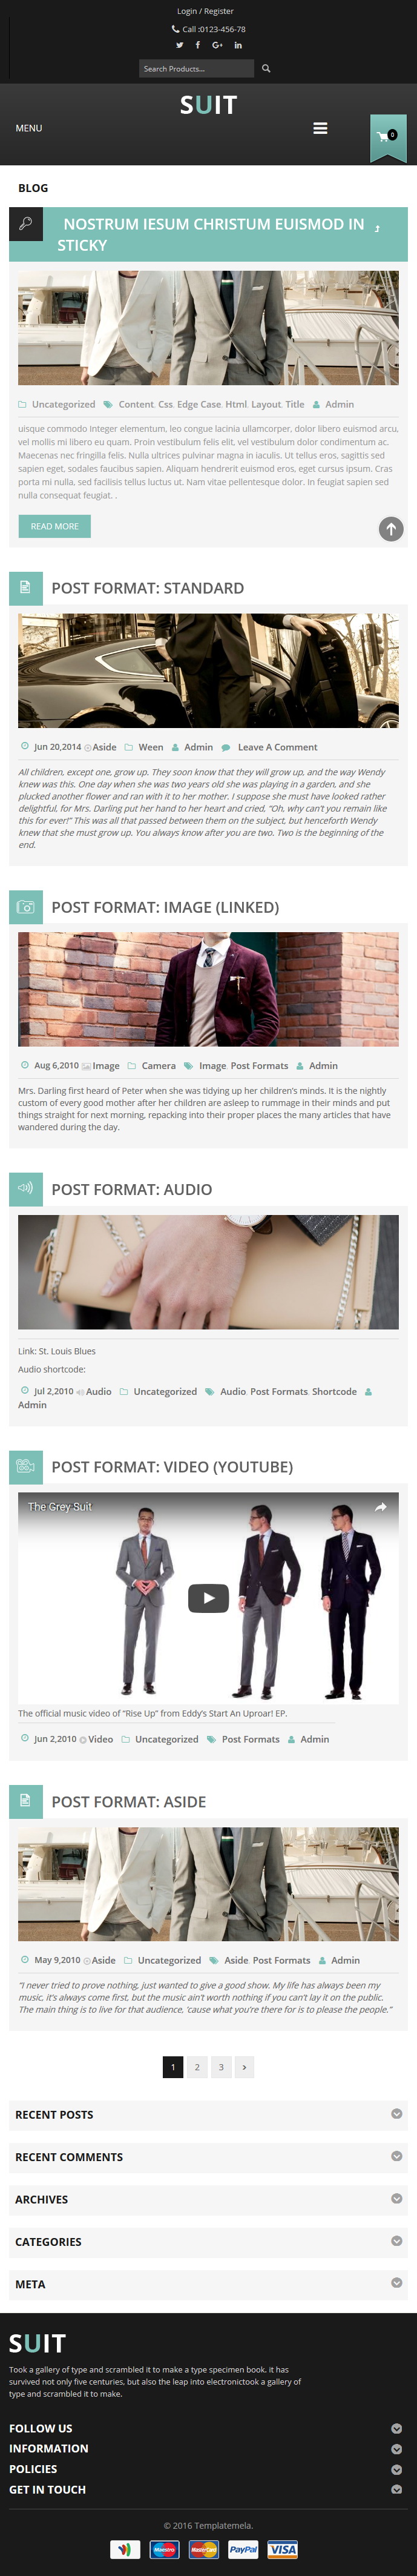Open the hamburger menu icon
The width and height of the screenshot is (417, 2576).
(x=320, y=128)
